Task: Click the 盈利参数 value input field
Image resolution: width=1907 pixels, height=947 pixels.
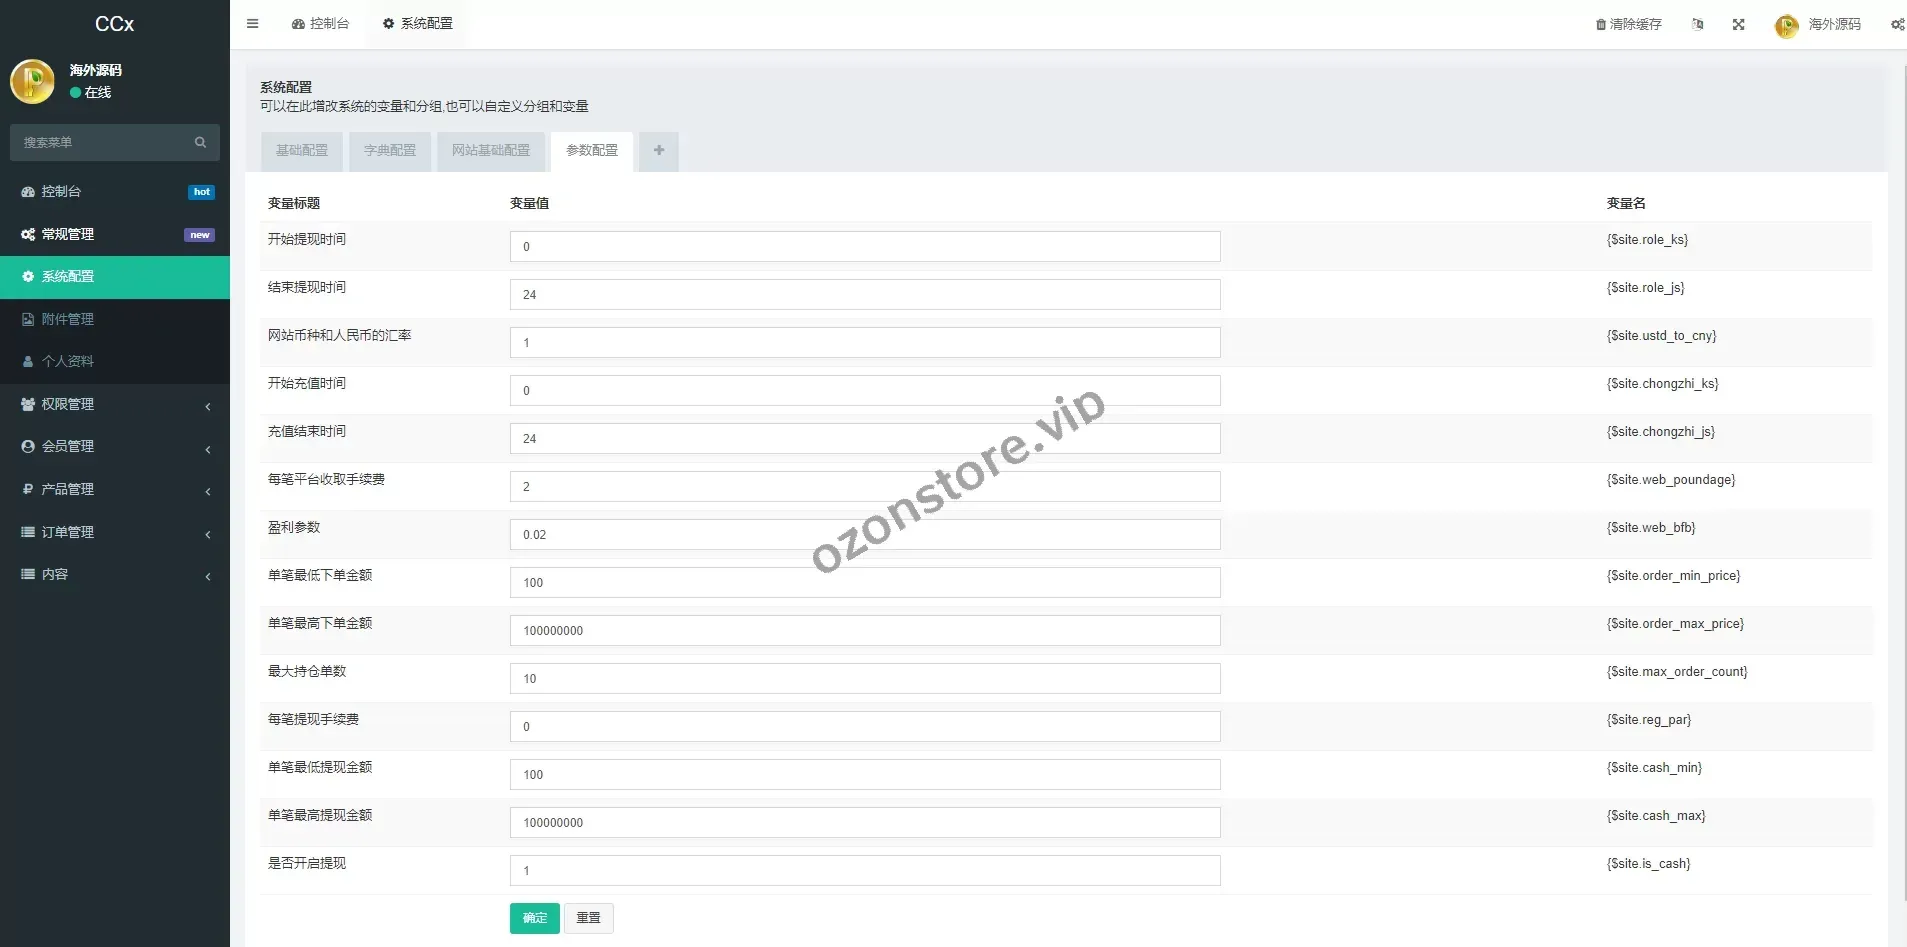Action: [x=864, y=535]
